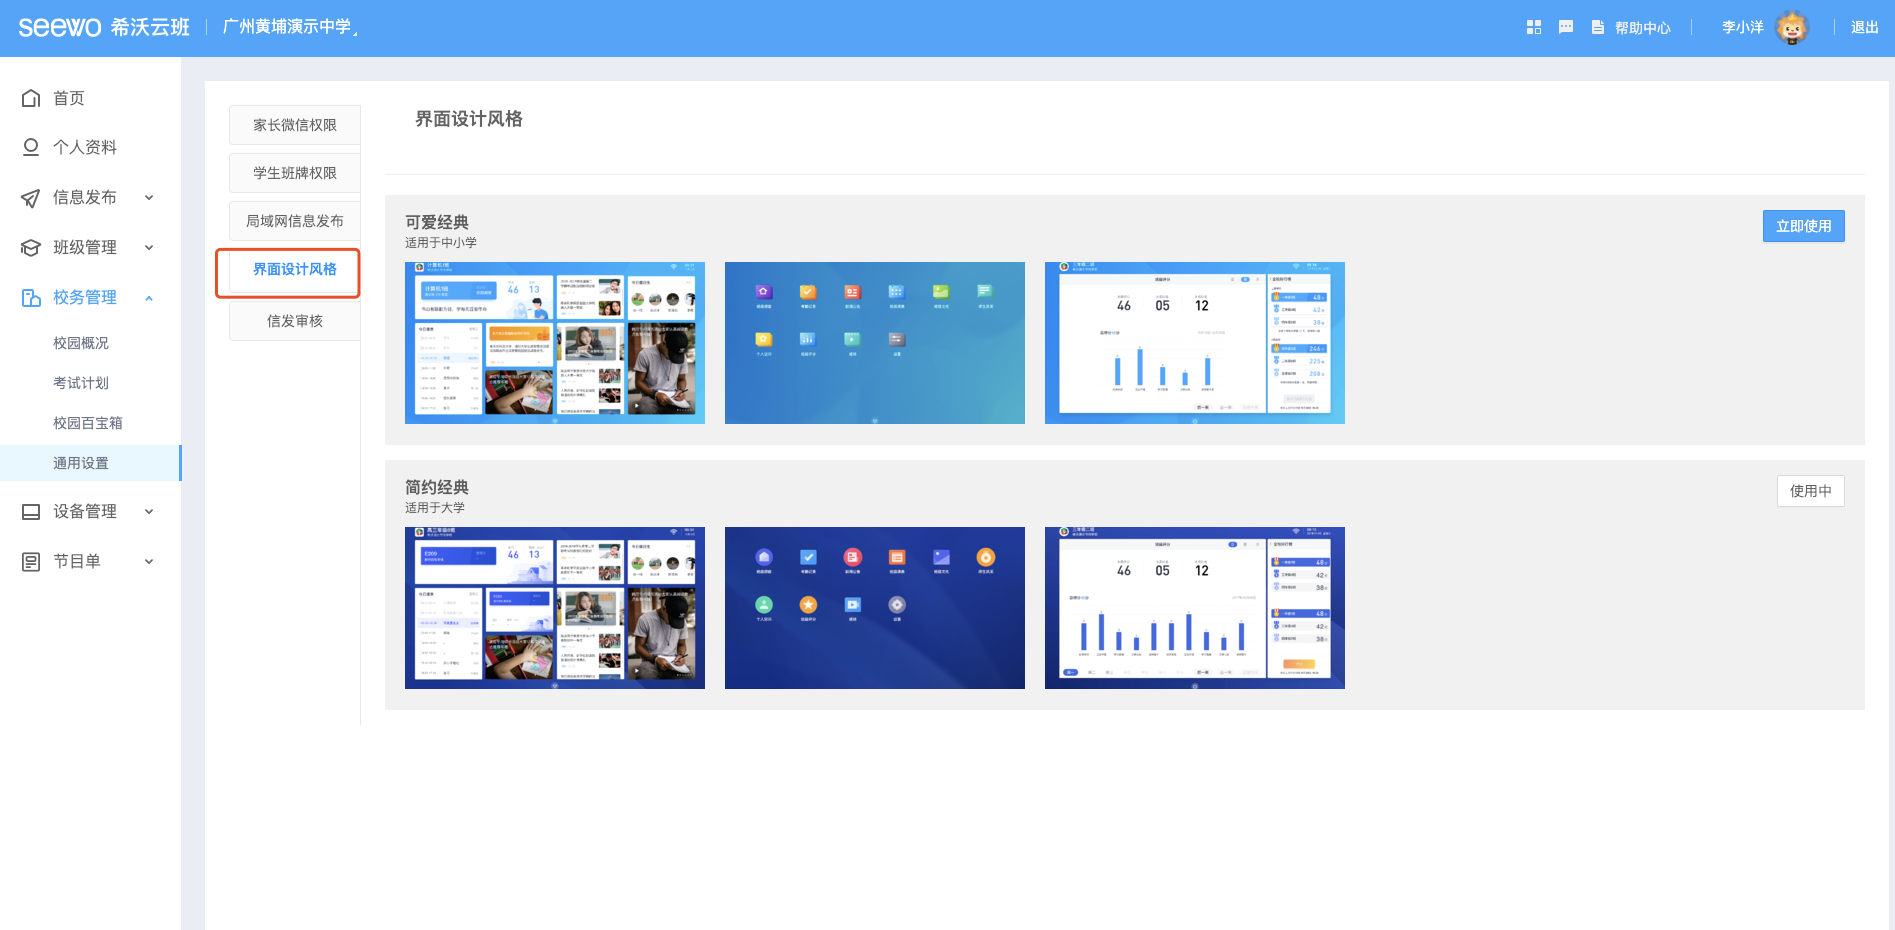Screen dimensions: 1895x930
Task: Click the 校务管理 building icon
Action: coord(31,297)
